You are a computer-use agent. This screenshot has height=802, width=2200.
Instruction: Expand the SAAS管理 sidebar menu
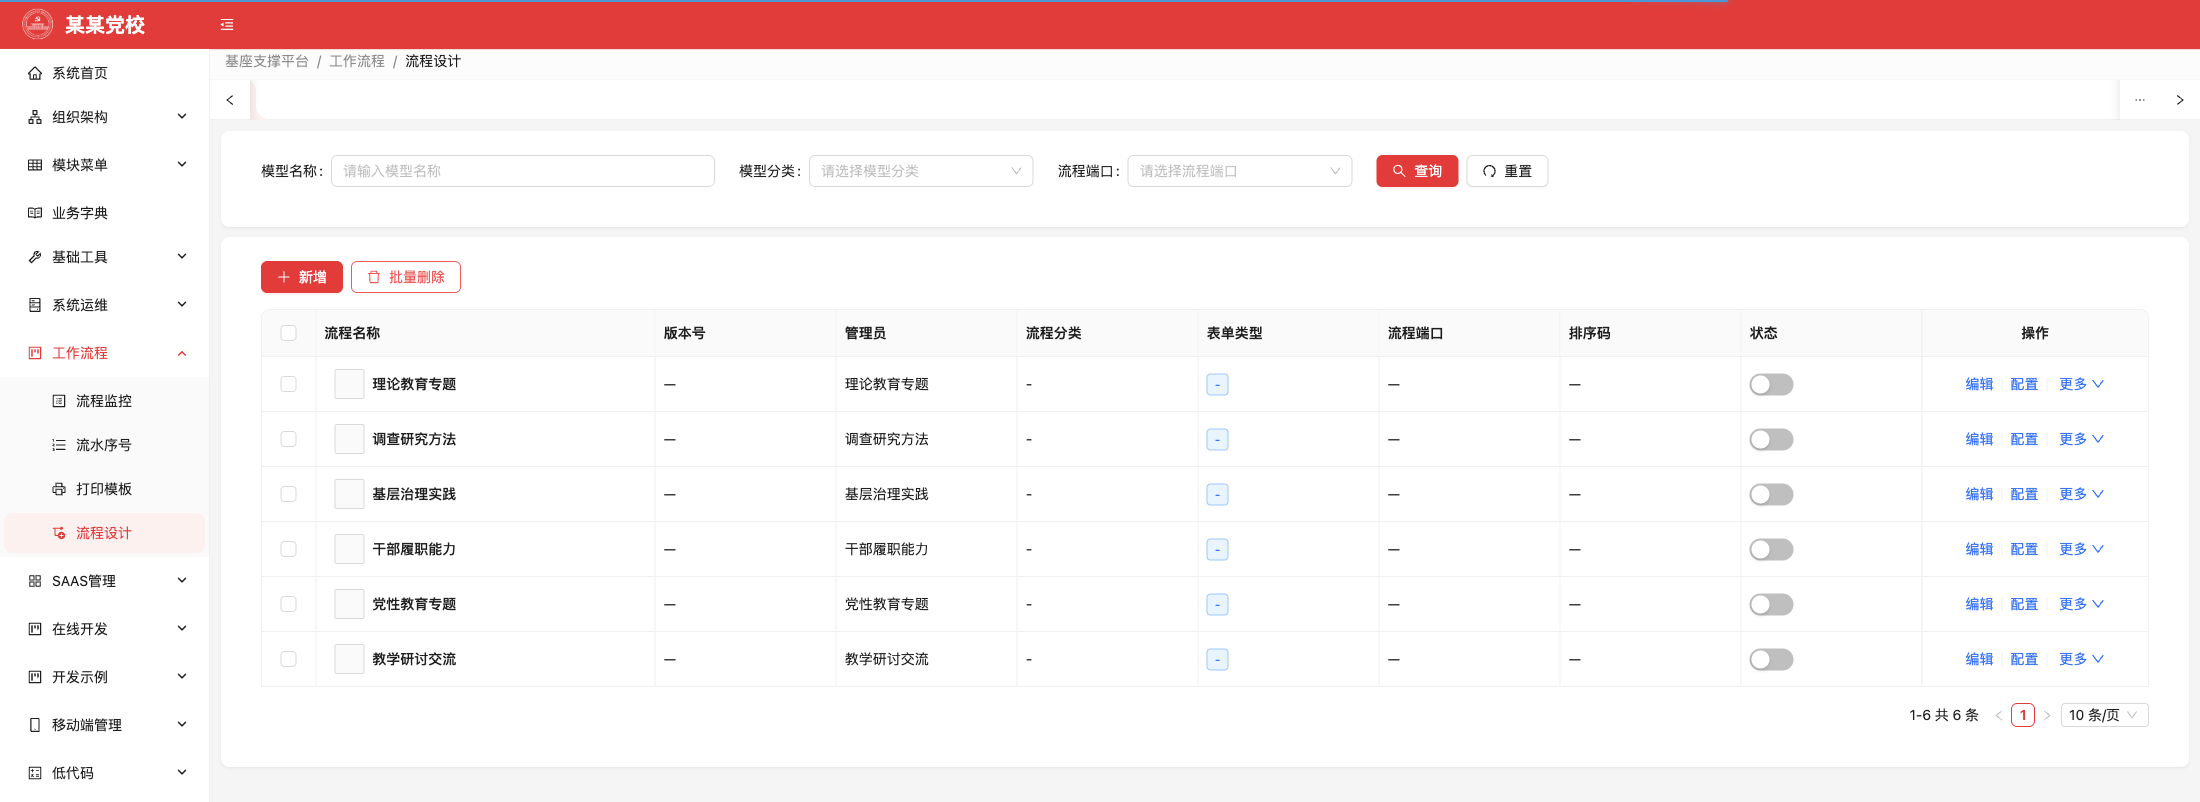104,581
